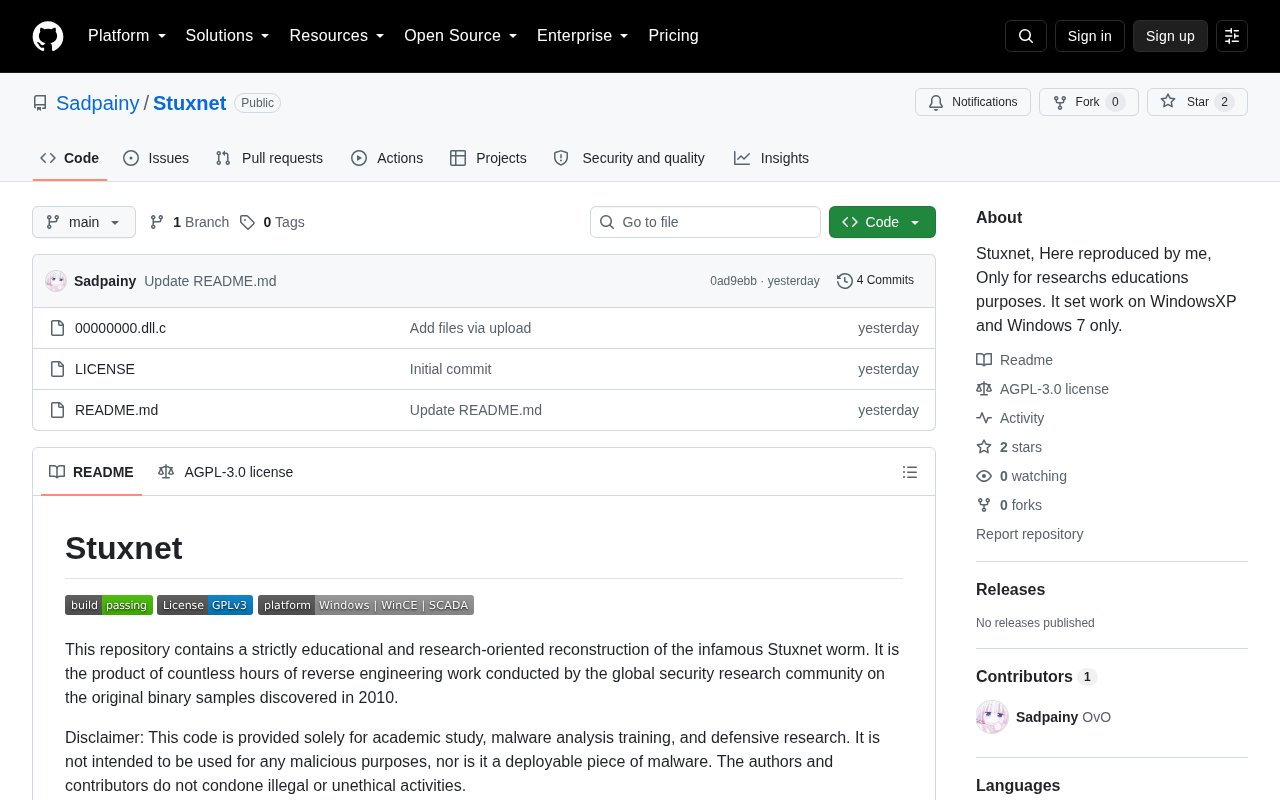Screen dimensions: 1280x800
Task: Click the file icon beside README.md
Action: tap(58, 410)
